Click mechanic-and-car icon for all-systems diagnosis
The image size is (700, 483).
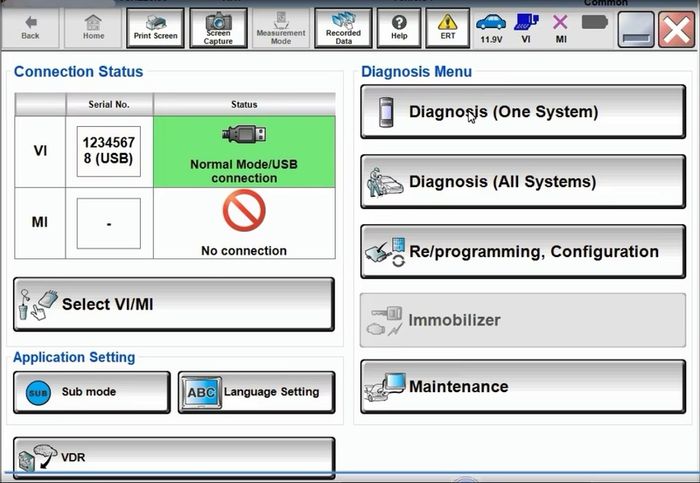385,182
